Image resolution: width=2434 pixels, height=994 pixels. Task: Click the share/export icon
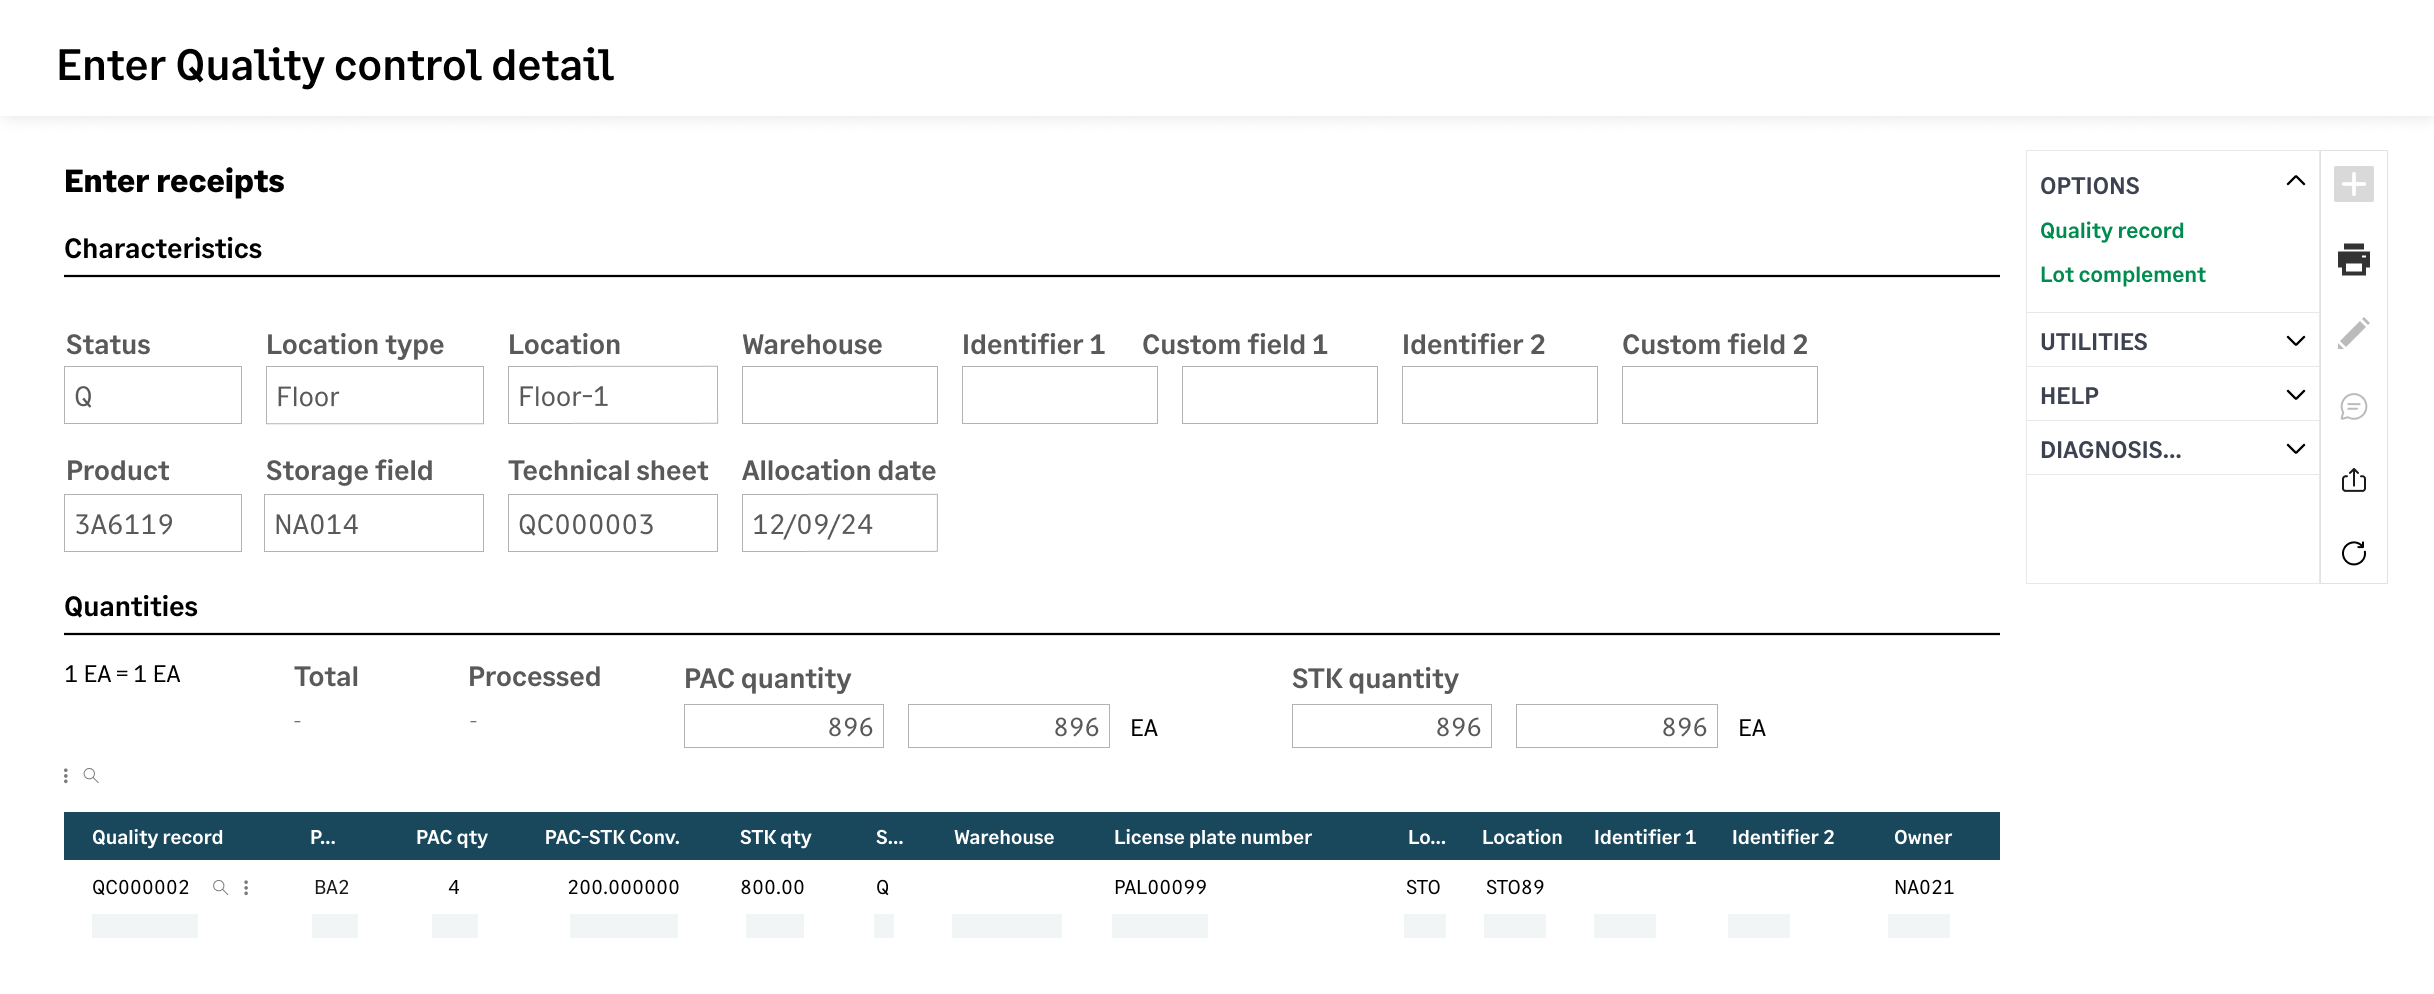(2353, 480)
